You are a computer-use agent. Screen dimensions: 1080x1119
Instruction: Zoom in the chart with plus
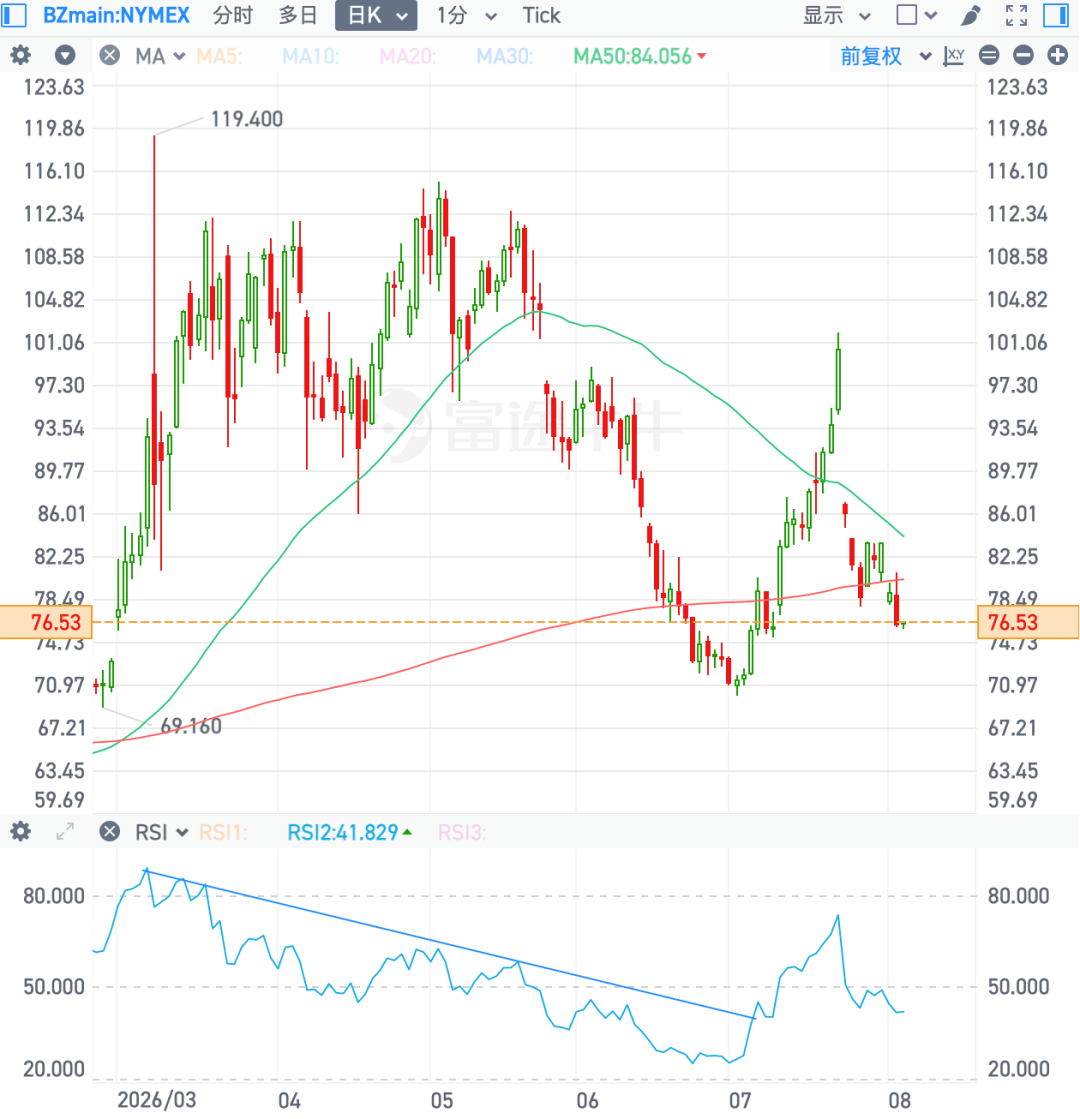(x=1058, y=55)
